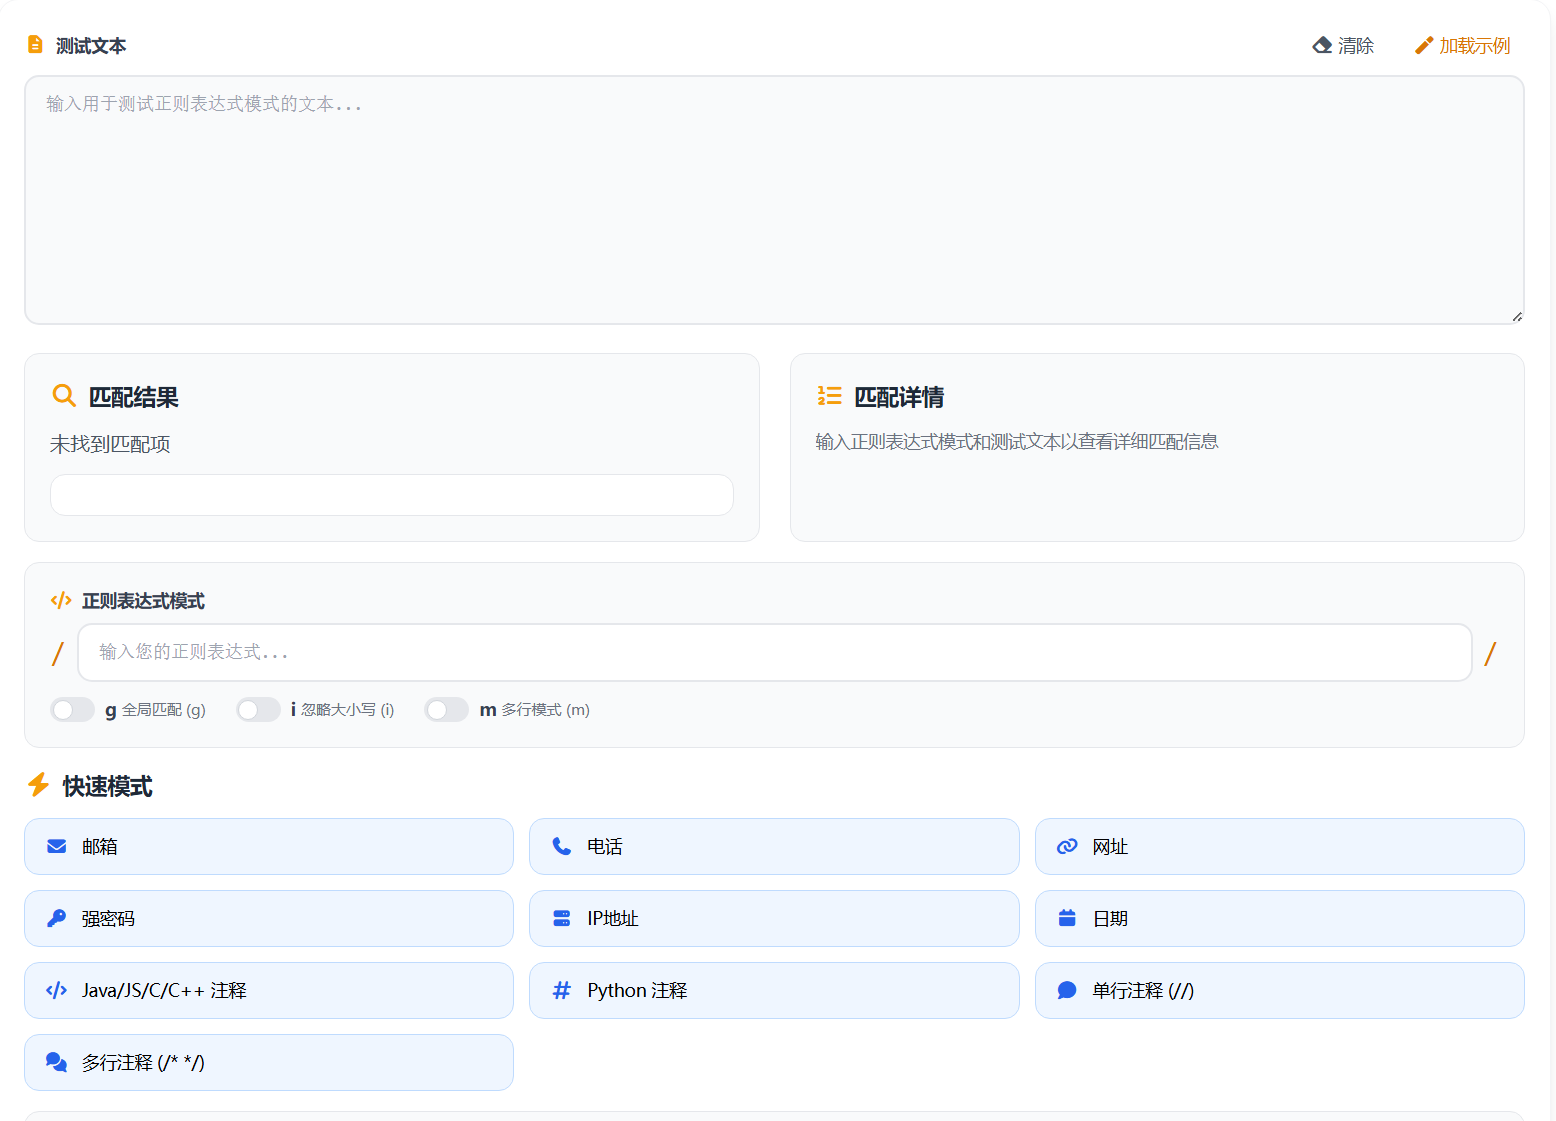Click the calendar icon on 日期 pattern

(1067, 918)
